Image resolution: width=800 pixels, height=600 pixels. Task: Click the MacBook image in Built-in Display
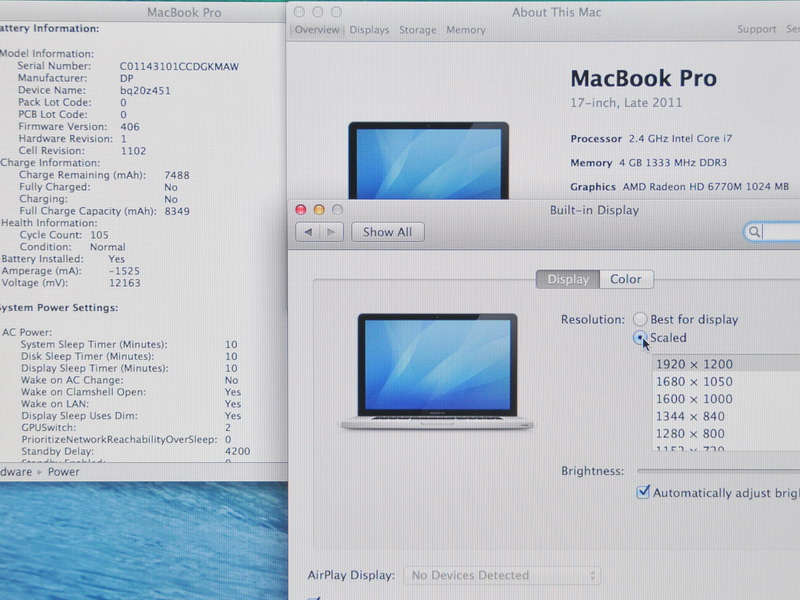(437, 371)
